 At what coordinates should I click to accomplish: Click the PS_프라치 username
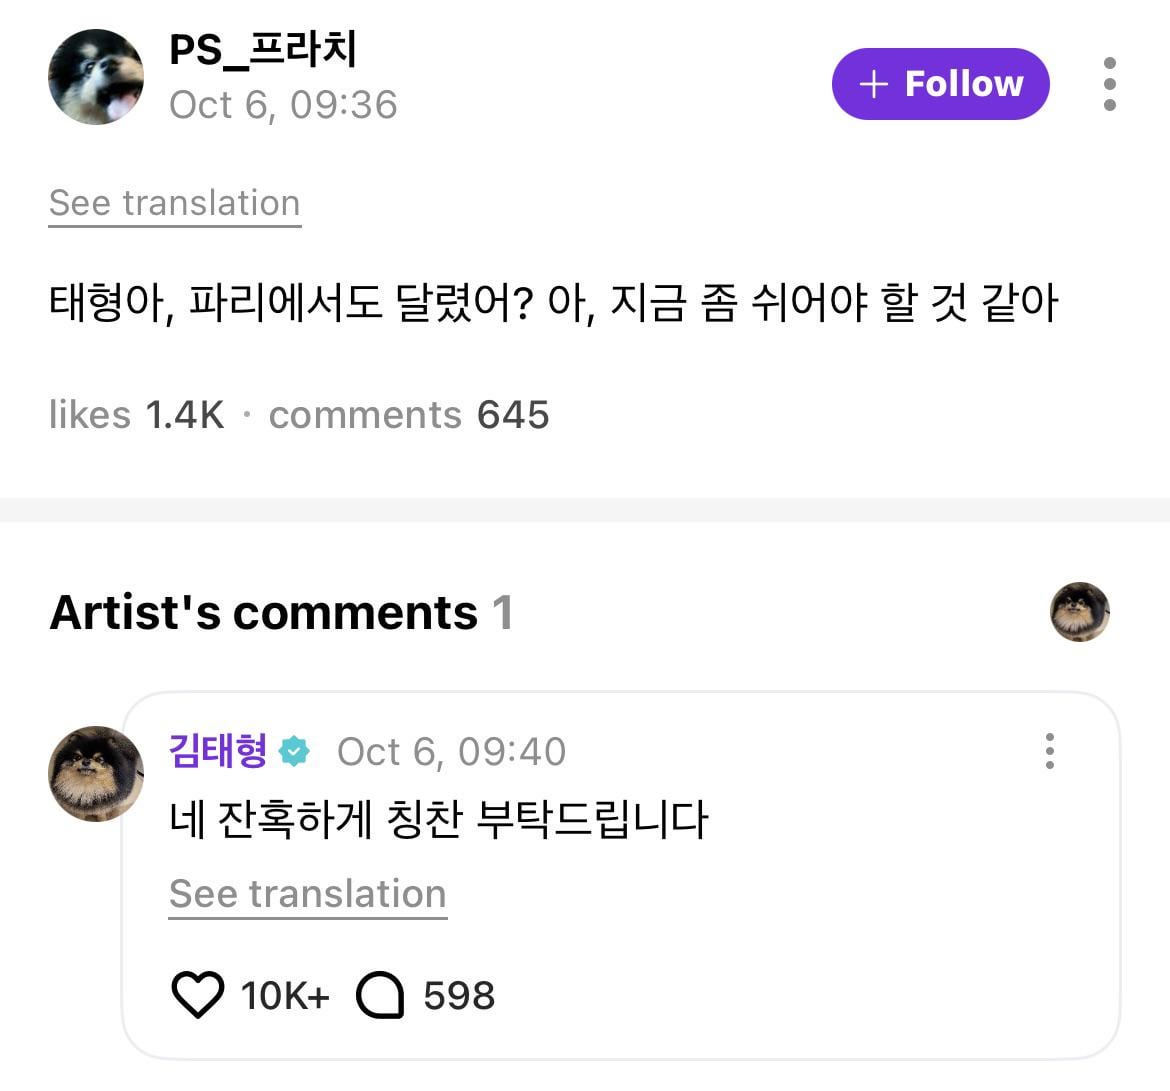click(x=263, y=50)
